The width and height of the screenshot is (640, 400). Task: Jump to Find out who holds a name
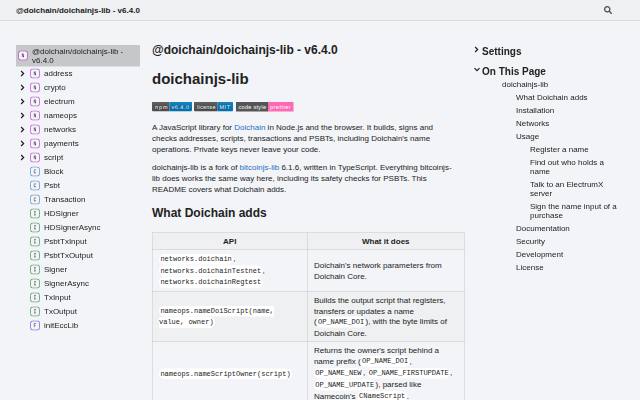tap(567, 167)
